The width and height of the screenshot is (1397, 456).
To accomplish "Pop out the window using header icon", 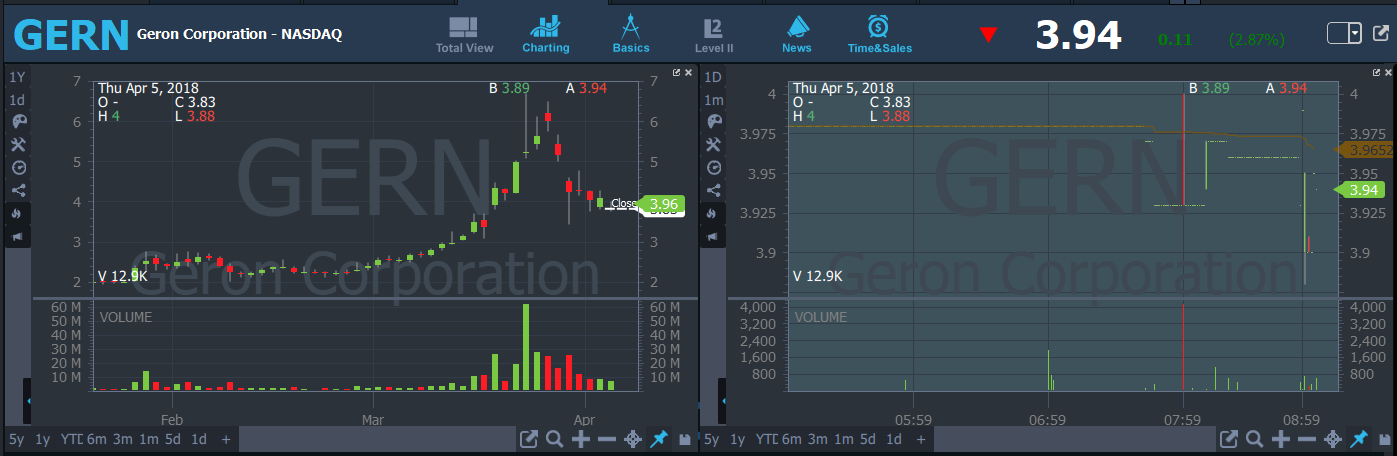I will click(1382, 34).
